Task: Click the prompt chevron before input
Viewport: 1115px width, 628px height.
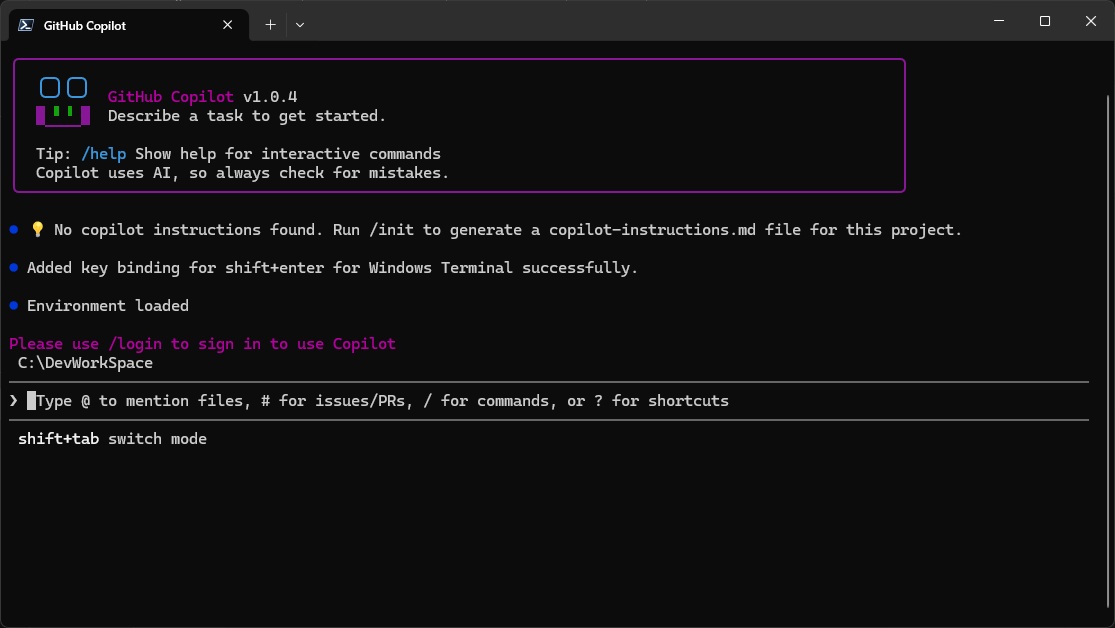Action: pyautogui.click(x=14, y=401)
